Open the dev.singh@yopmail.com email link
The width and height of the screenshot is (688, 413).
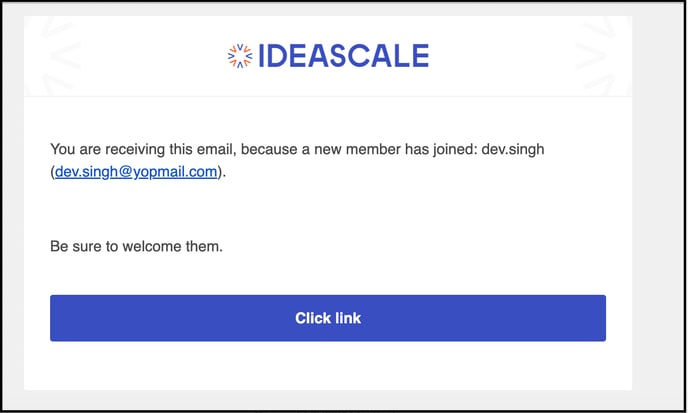pos(136,172)
